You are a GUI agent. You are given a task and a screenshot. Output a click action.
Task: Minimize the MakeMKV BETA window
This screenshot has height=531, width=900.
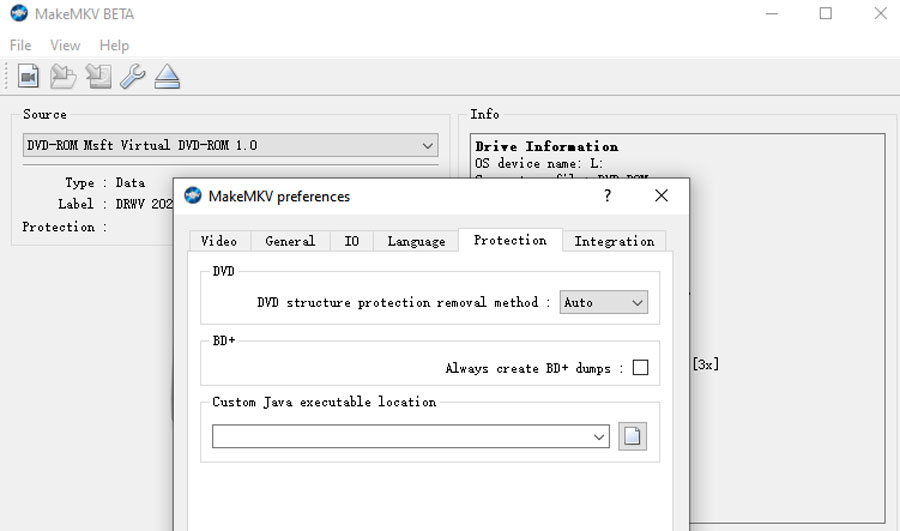coord(771,13)
